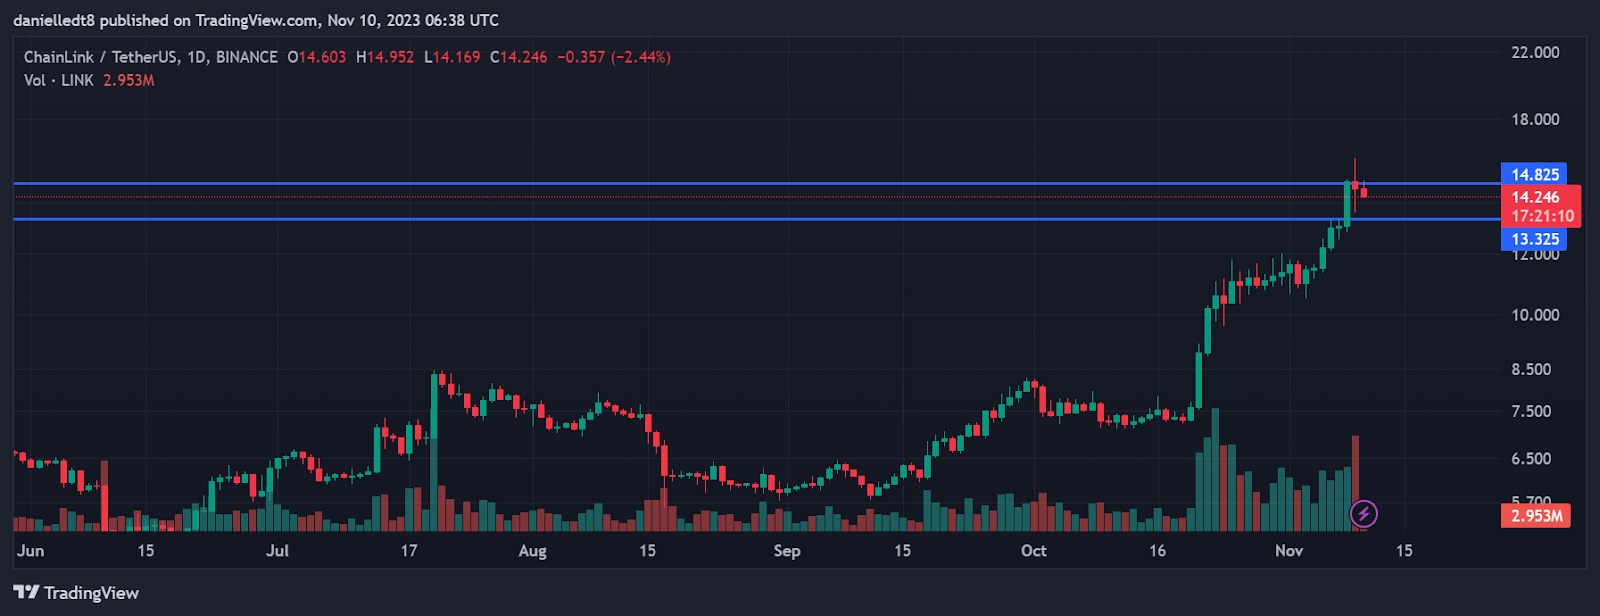Click the Nov date axis label
Screen dimensions: 1600x616
pyautogui.click(x=1289, y=550)
